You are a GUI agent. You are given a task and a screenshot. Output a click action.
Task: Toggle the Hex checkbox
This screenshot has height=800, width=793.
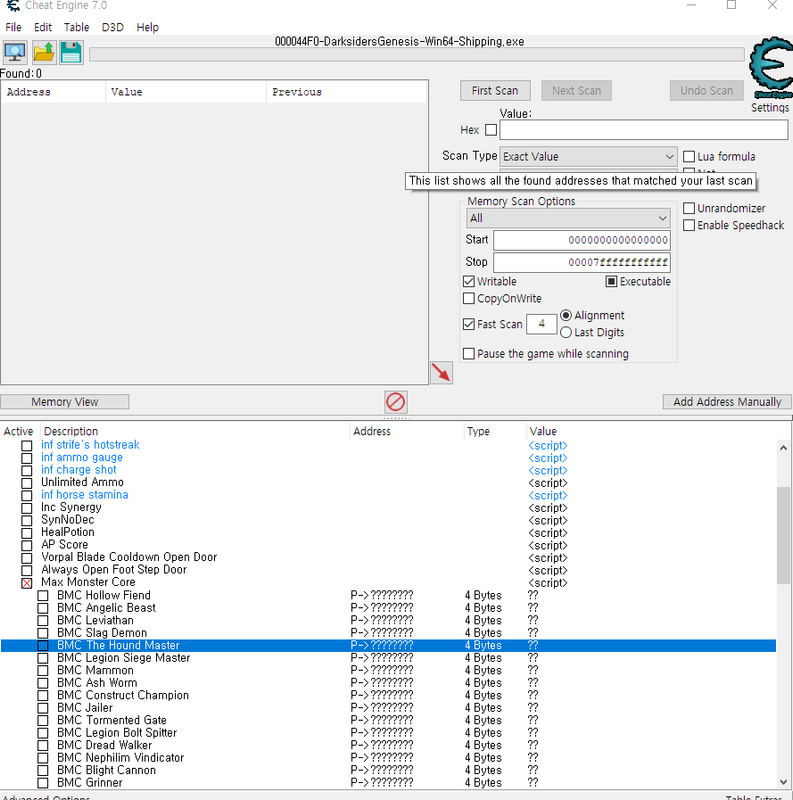(x=491, y=130)
